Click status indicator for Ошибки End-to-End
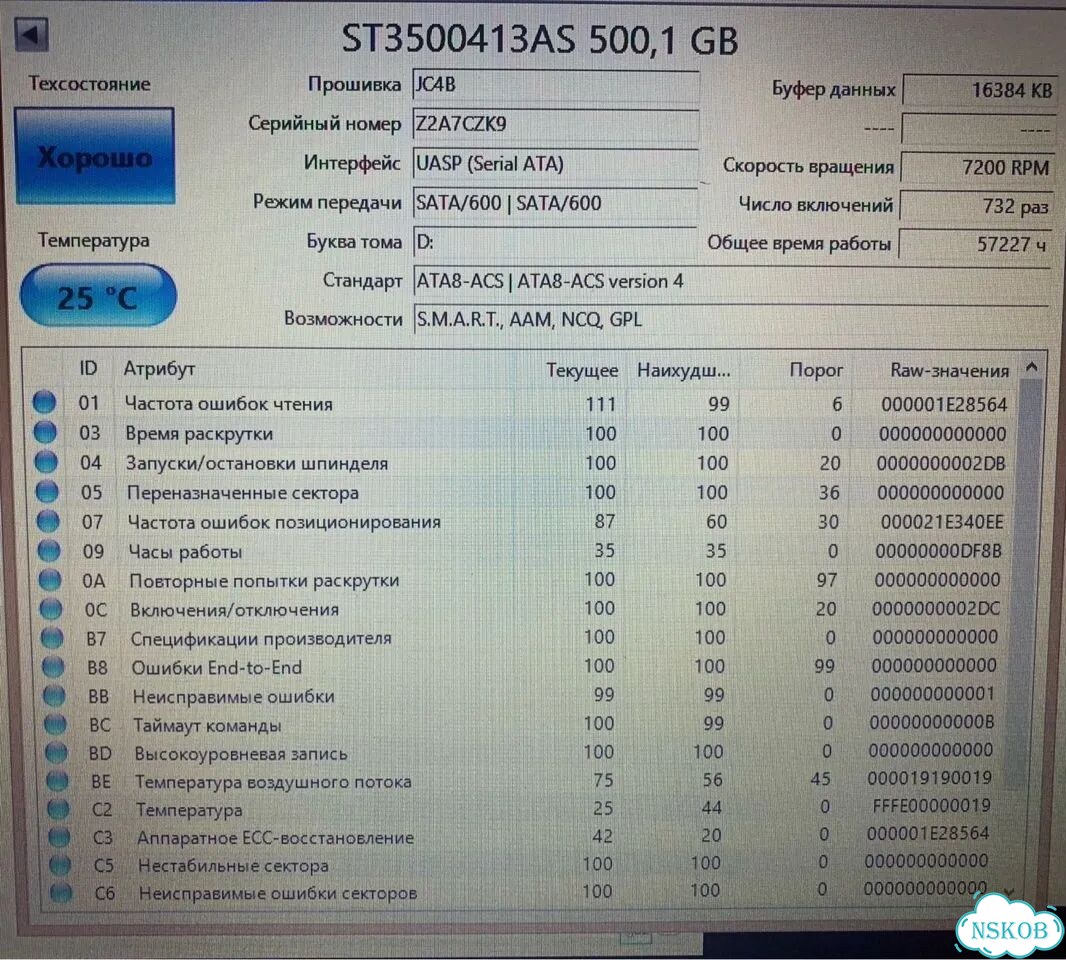The height and width of the screenshot is (960, 1066). [x=53, y=667]
